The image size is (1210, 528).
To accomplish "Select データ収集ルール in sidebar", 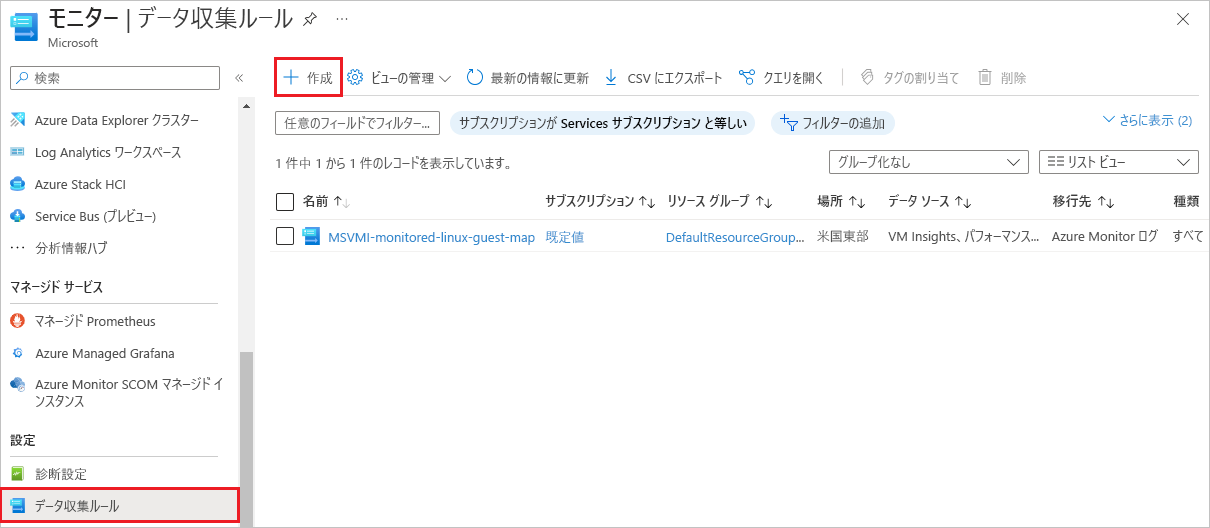I will click(120, 506).
